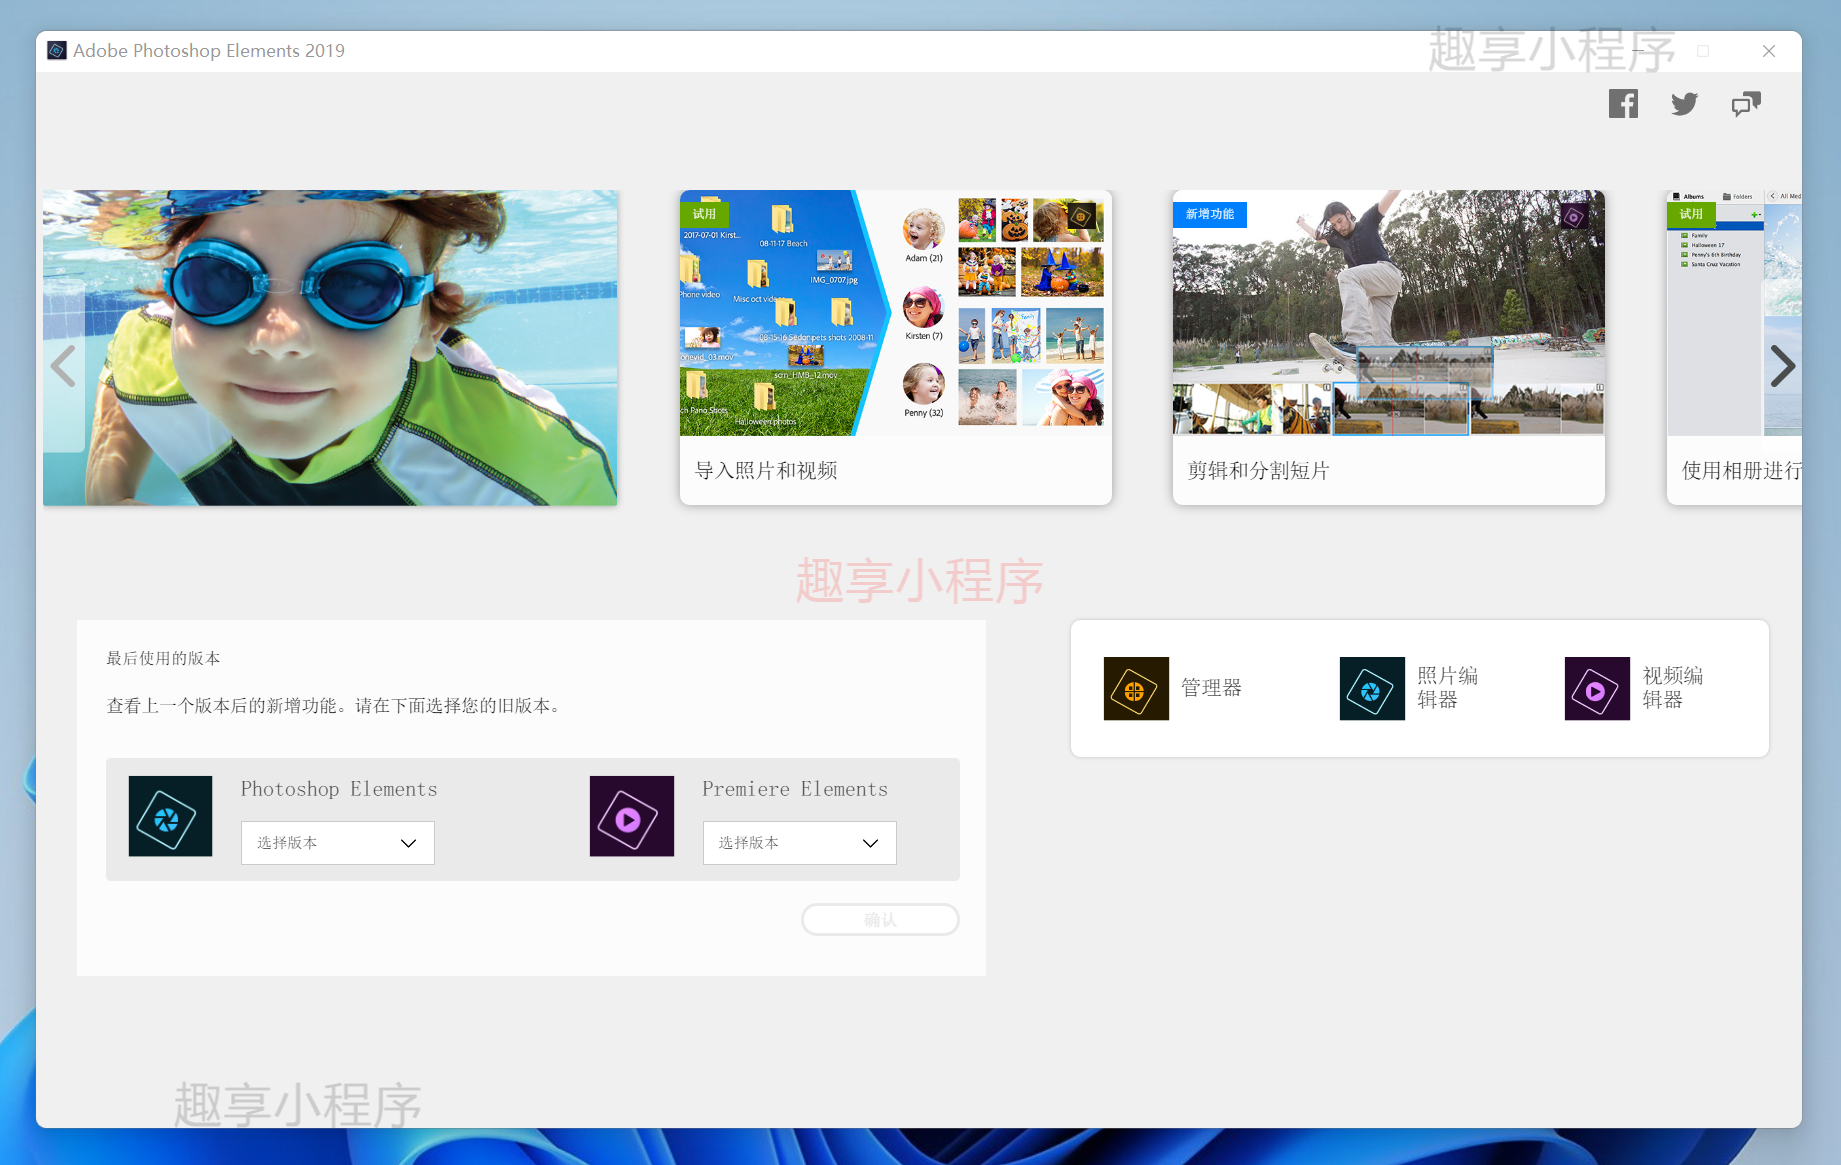This screenshot has height=1165, width=1841.
Task: Click the 剪辑和分割短片 card title
Action: point(1258,471)
